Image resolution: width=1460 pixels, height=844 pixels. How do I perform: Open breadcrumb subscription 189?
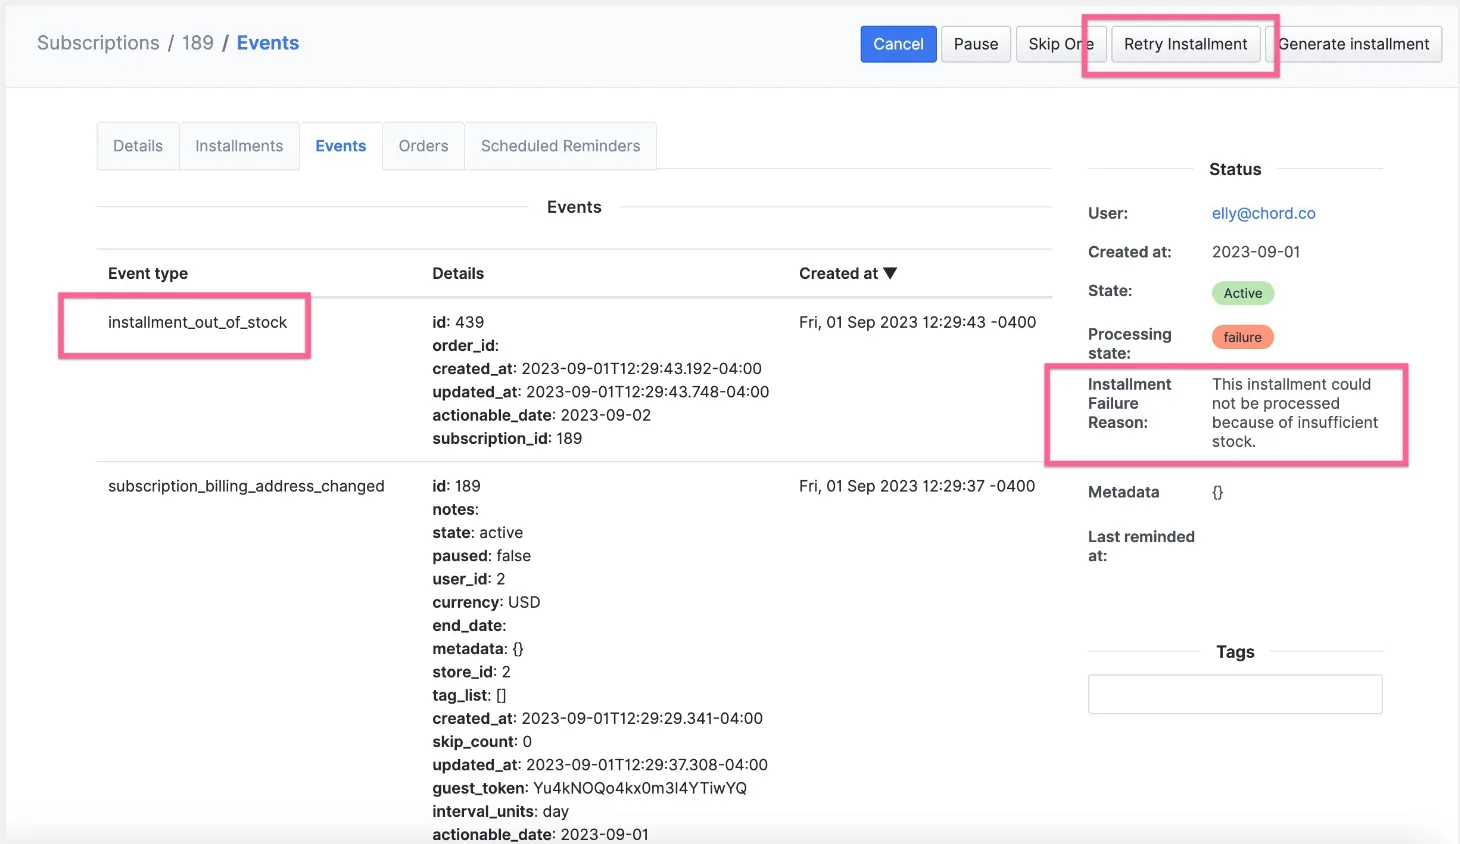pyautogui.click(x=198, y=43)
